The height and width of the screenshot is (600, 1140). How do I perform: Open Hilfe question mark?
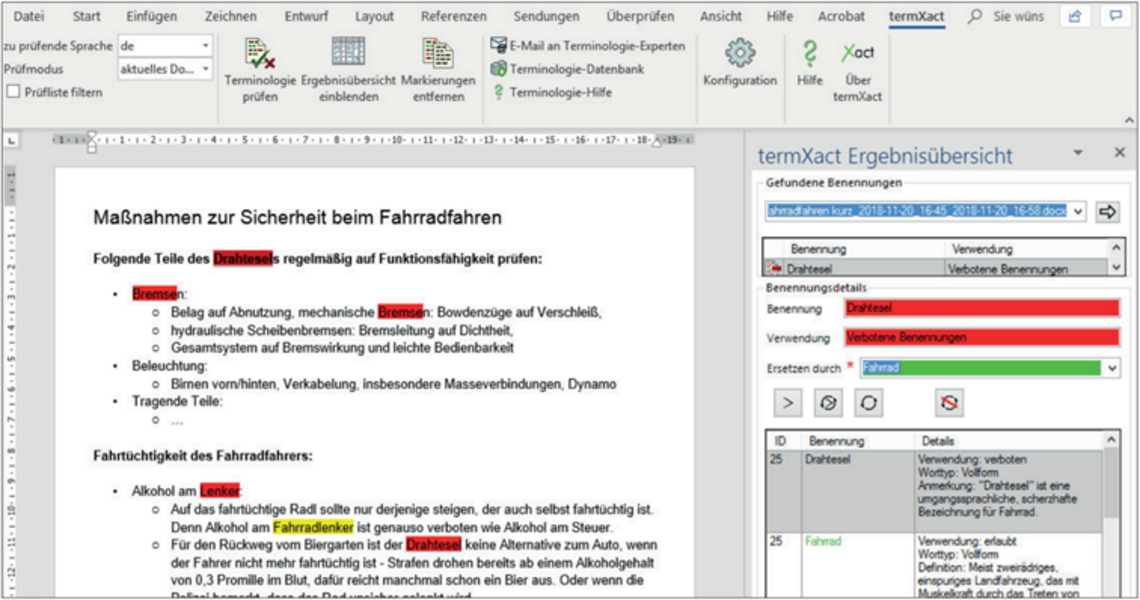809,63
